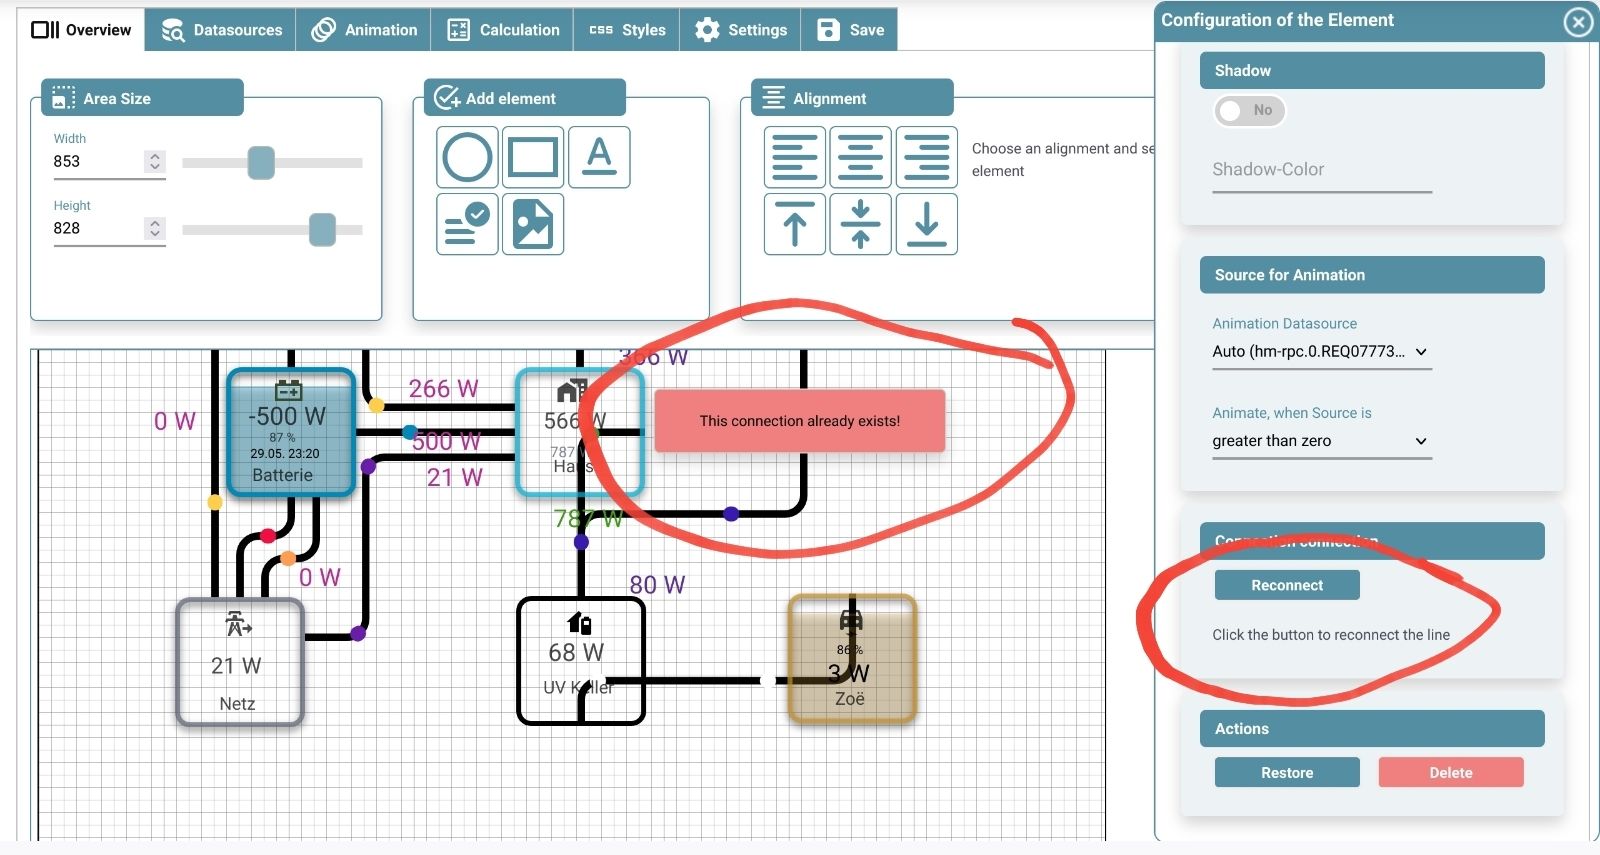This screenshot has width=1600, height=855.
Task: Close the element configuration panel
Action: coord(1578,21)
